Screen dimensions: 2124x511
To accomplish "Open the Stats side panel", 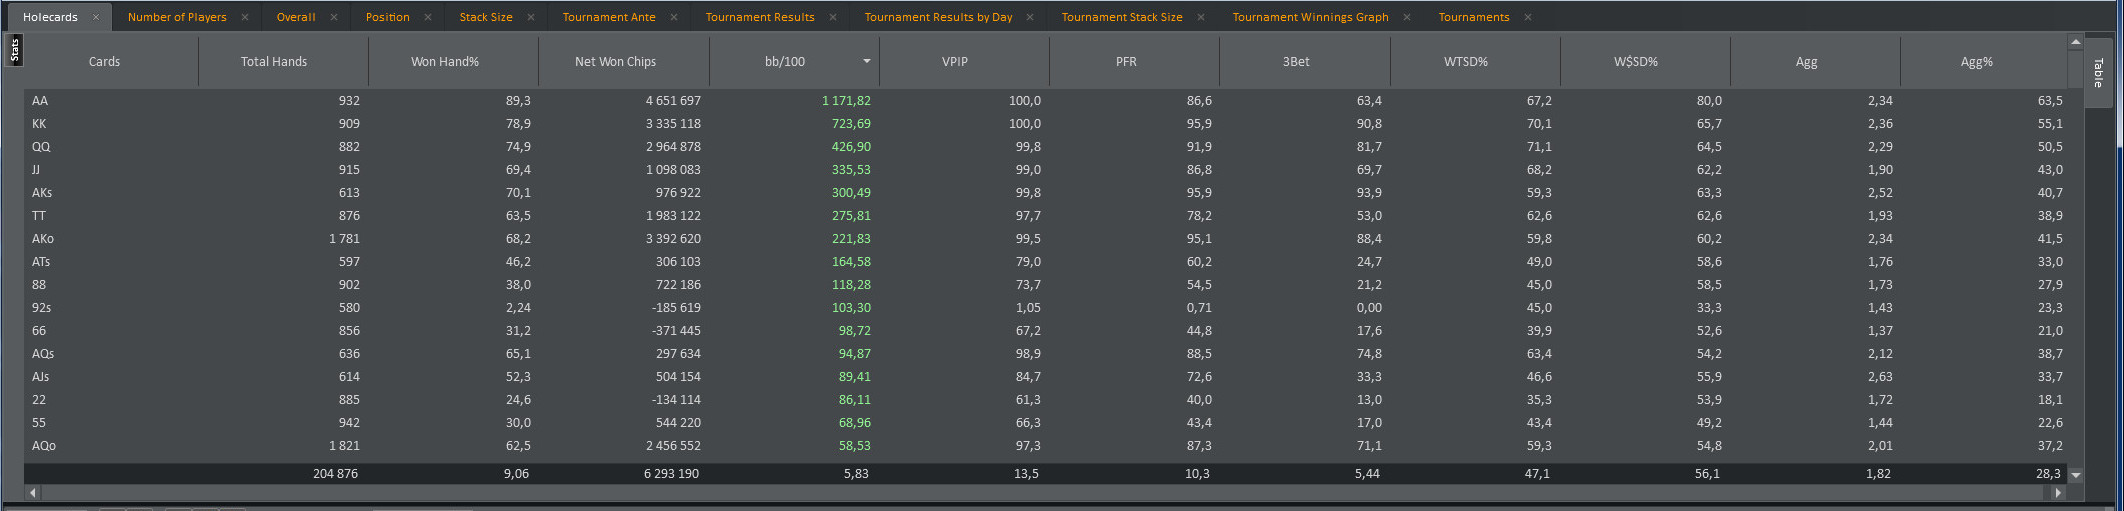I will click(x=14, y=50).
